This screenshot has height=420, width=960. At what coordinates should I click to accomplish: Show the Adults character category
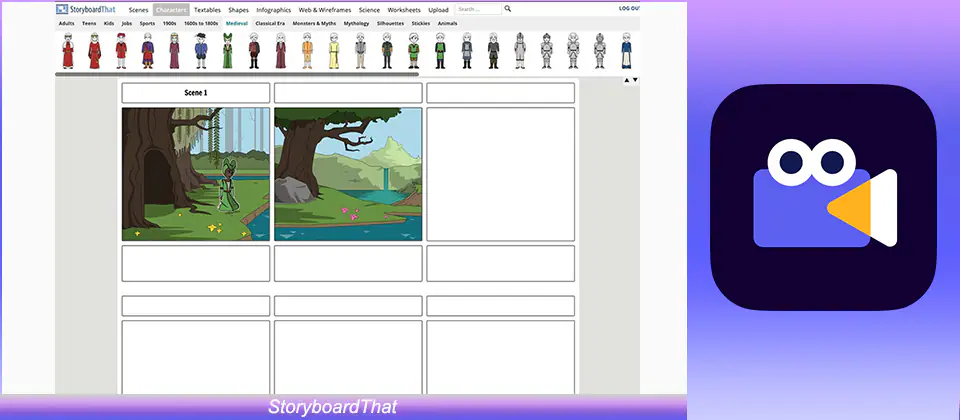click(x=67, y=23)
